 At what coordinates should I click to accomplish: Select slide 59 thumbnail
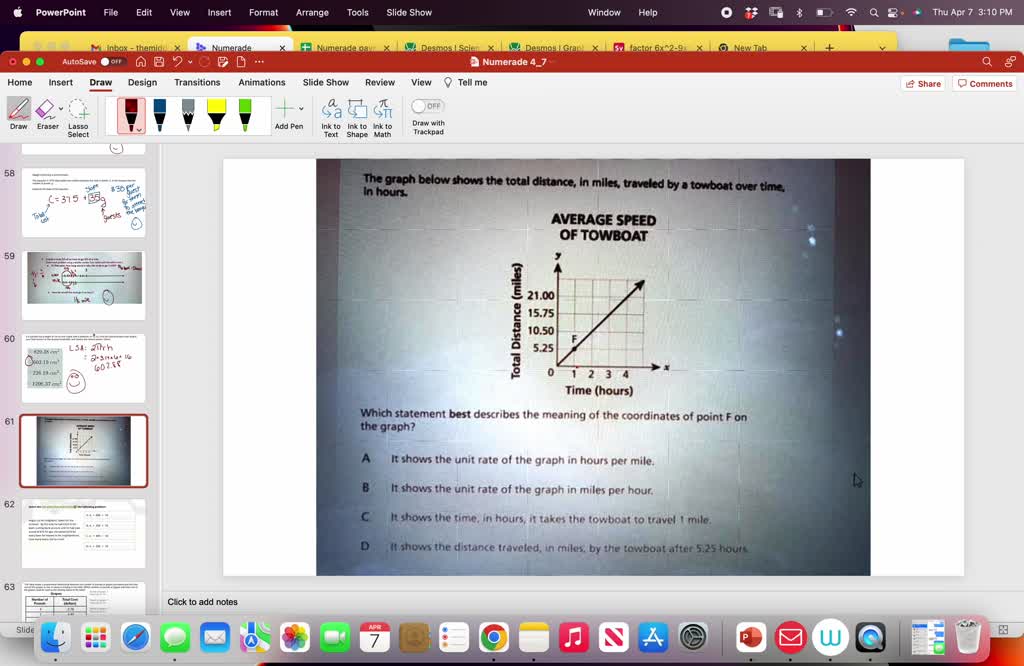click(84, 285)
